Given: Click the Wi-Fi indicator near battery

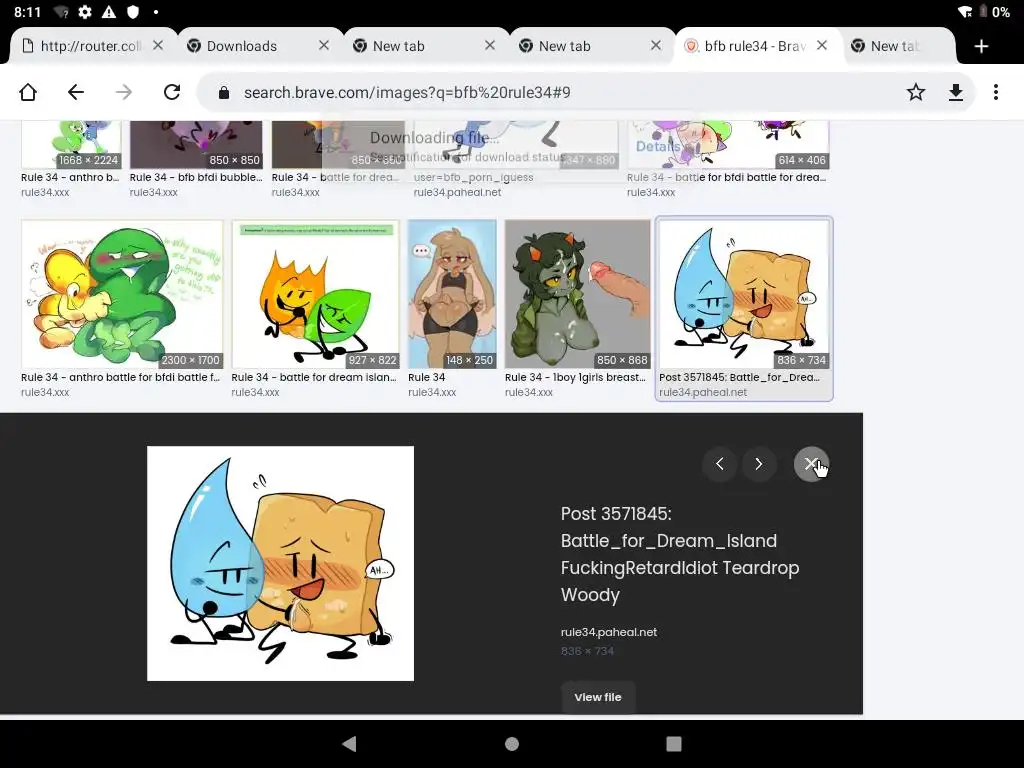Looking at the screenshot, I should tap(965, 12).
